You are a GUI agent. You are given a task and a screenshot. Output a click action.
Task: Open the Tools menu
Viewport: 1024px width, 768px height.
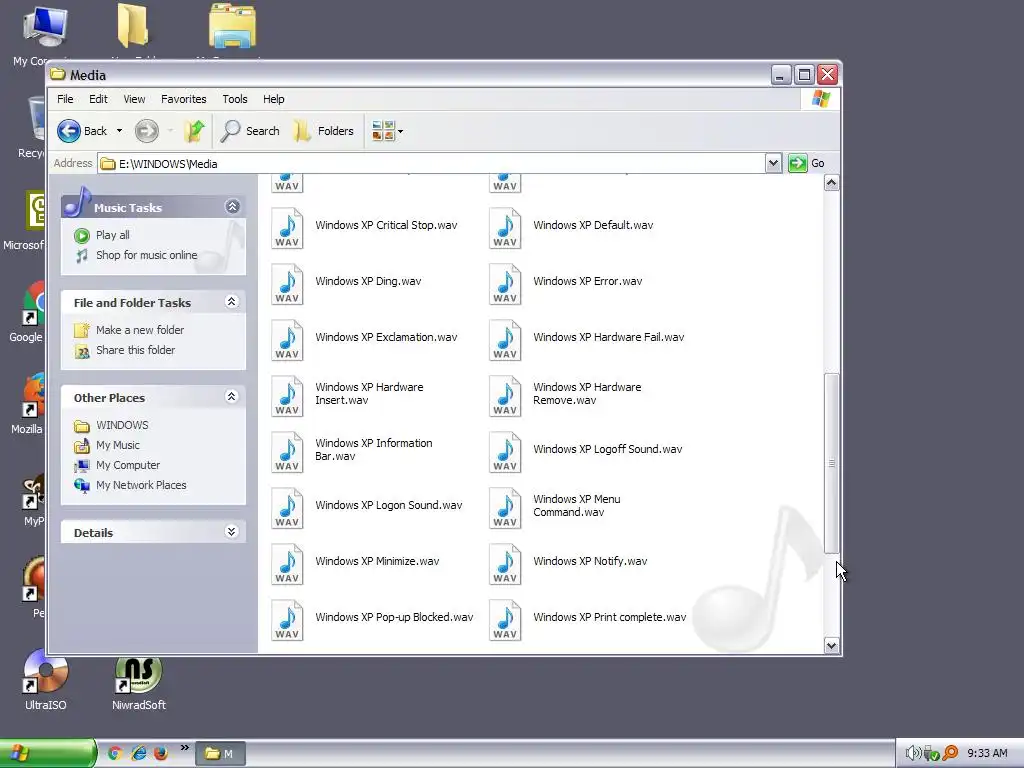234,99
